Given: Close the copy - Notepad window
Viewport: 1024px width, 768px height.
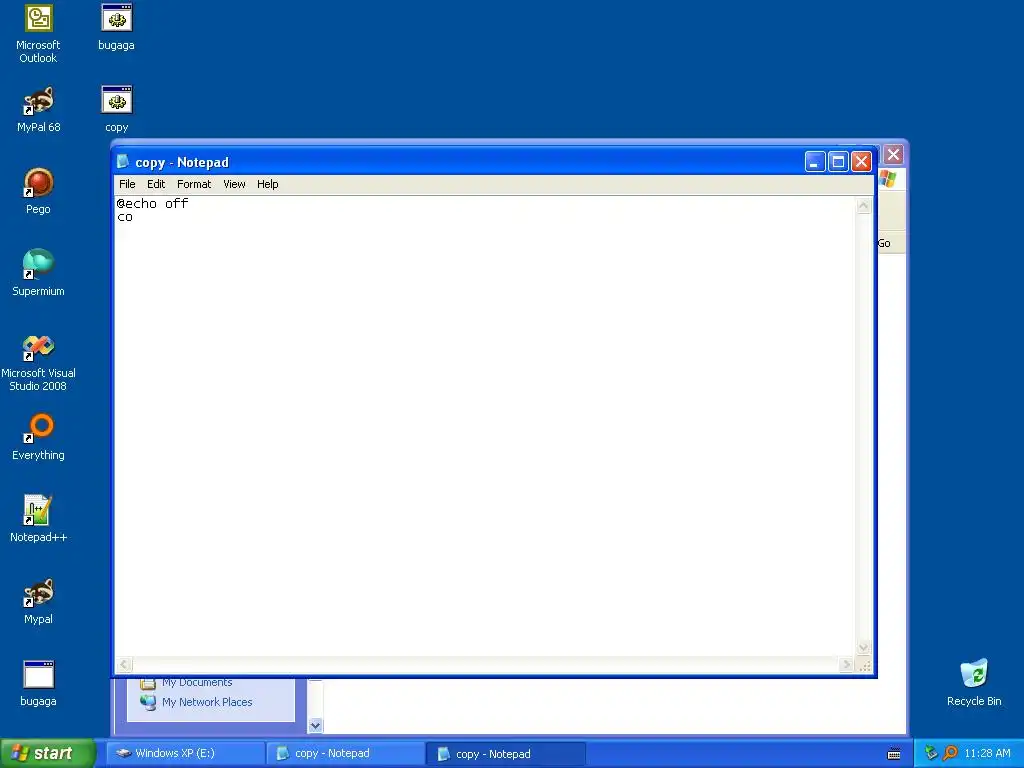Looking at the screenshot, I should (x=861, y=161).
